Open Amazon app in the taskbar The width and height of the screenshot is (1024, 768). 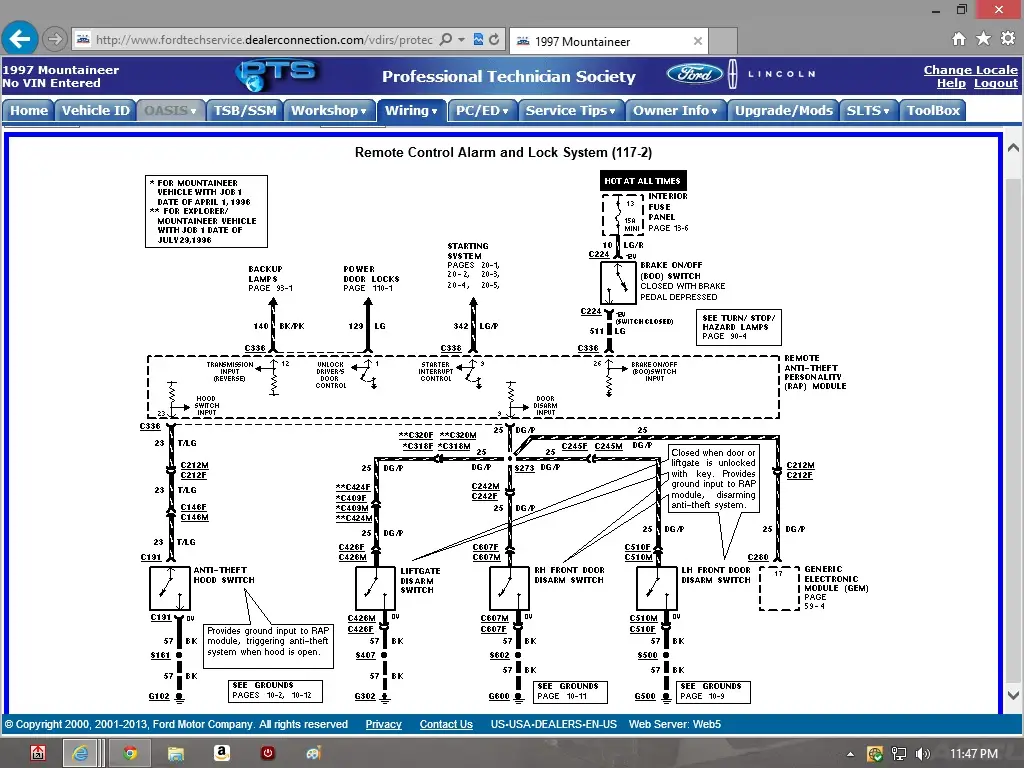click(221, 753)
